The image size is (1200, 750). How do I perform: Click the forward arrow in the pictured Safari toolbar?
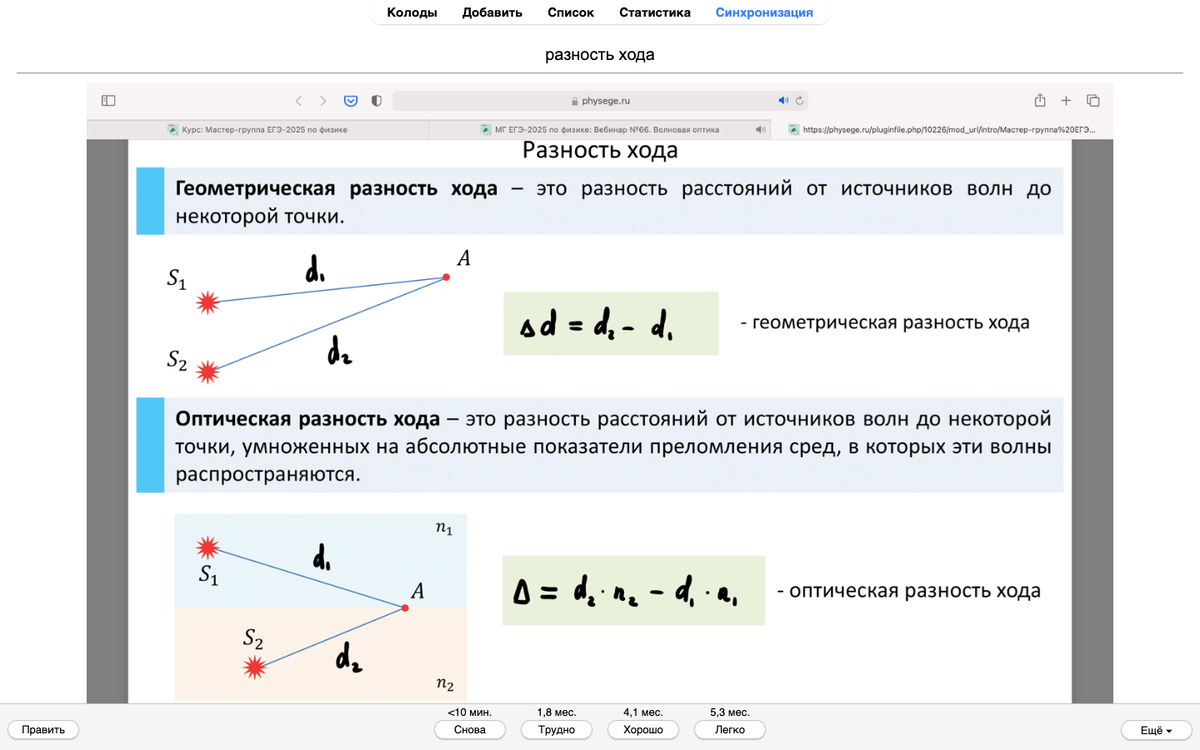(x=323, y=101)
